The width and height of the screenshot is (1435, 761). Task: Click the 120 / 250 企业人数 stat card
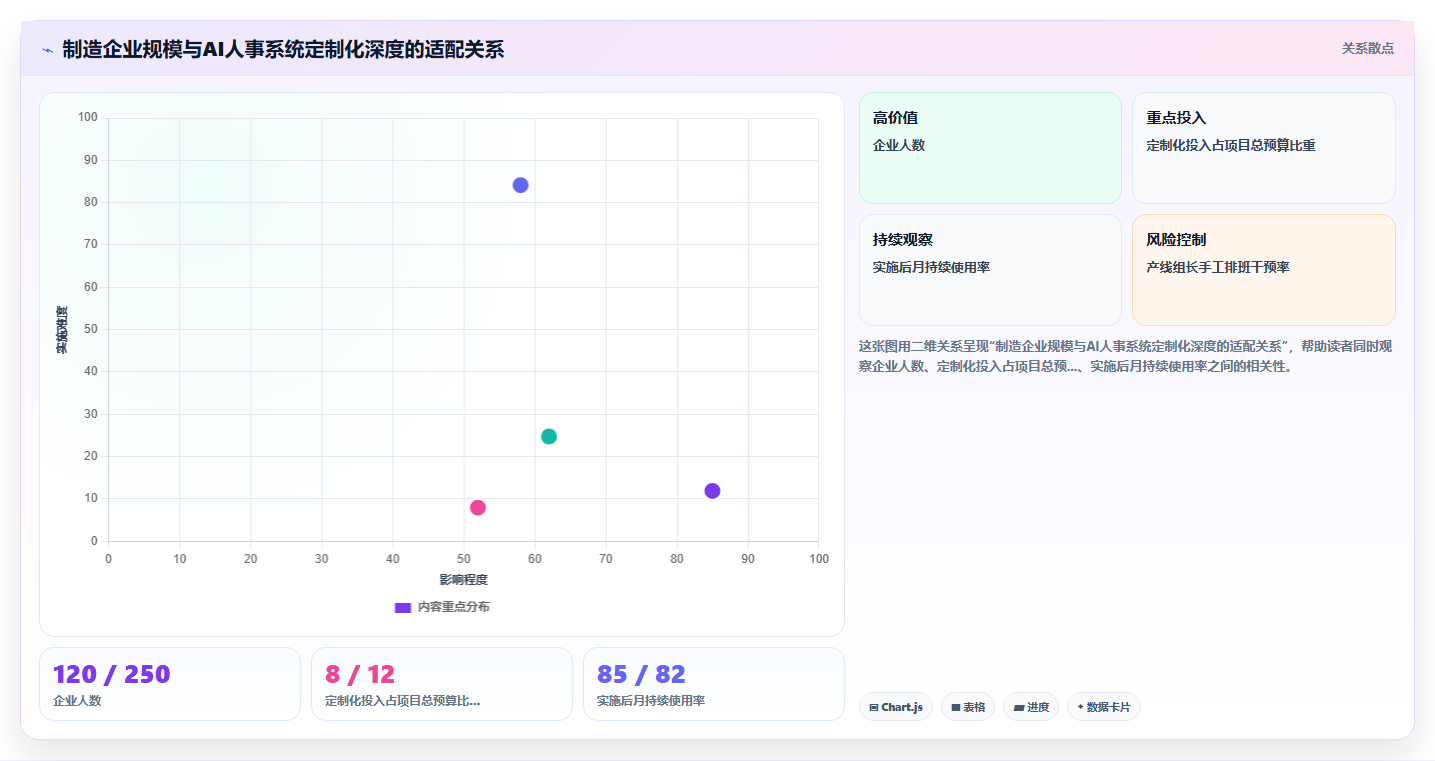(170, 684)
